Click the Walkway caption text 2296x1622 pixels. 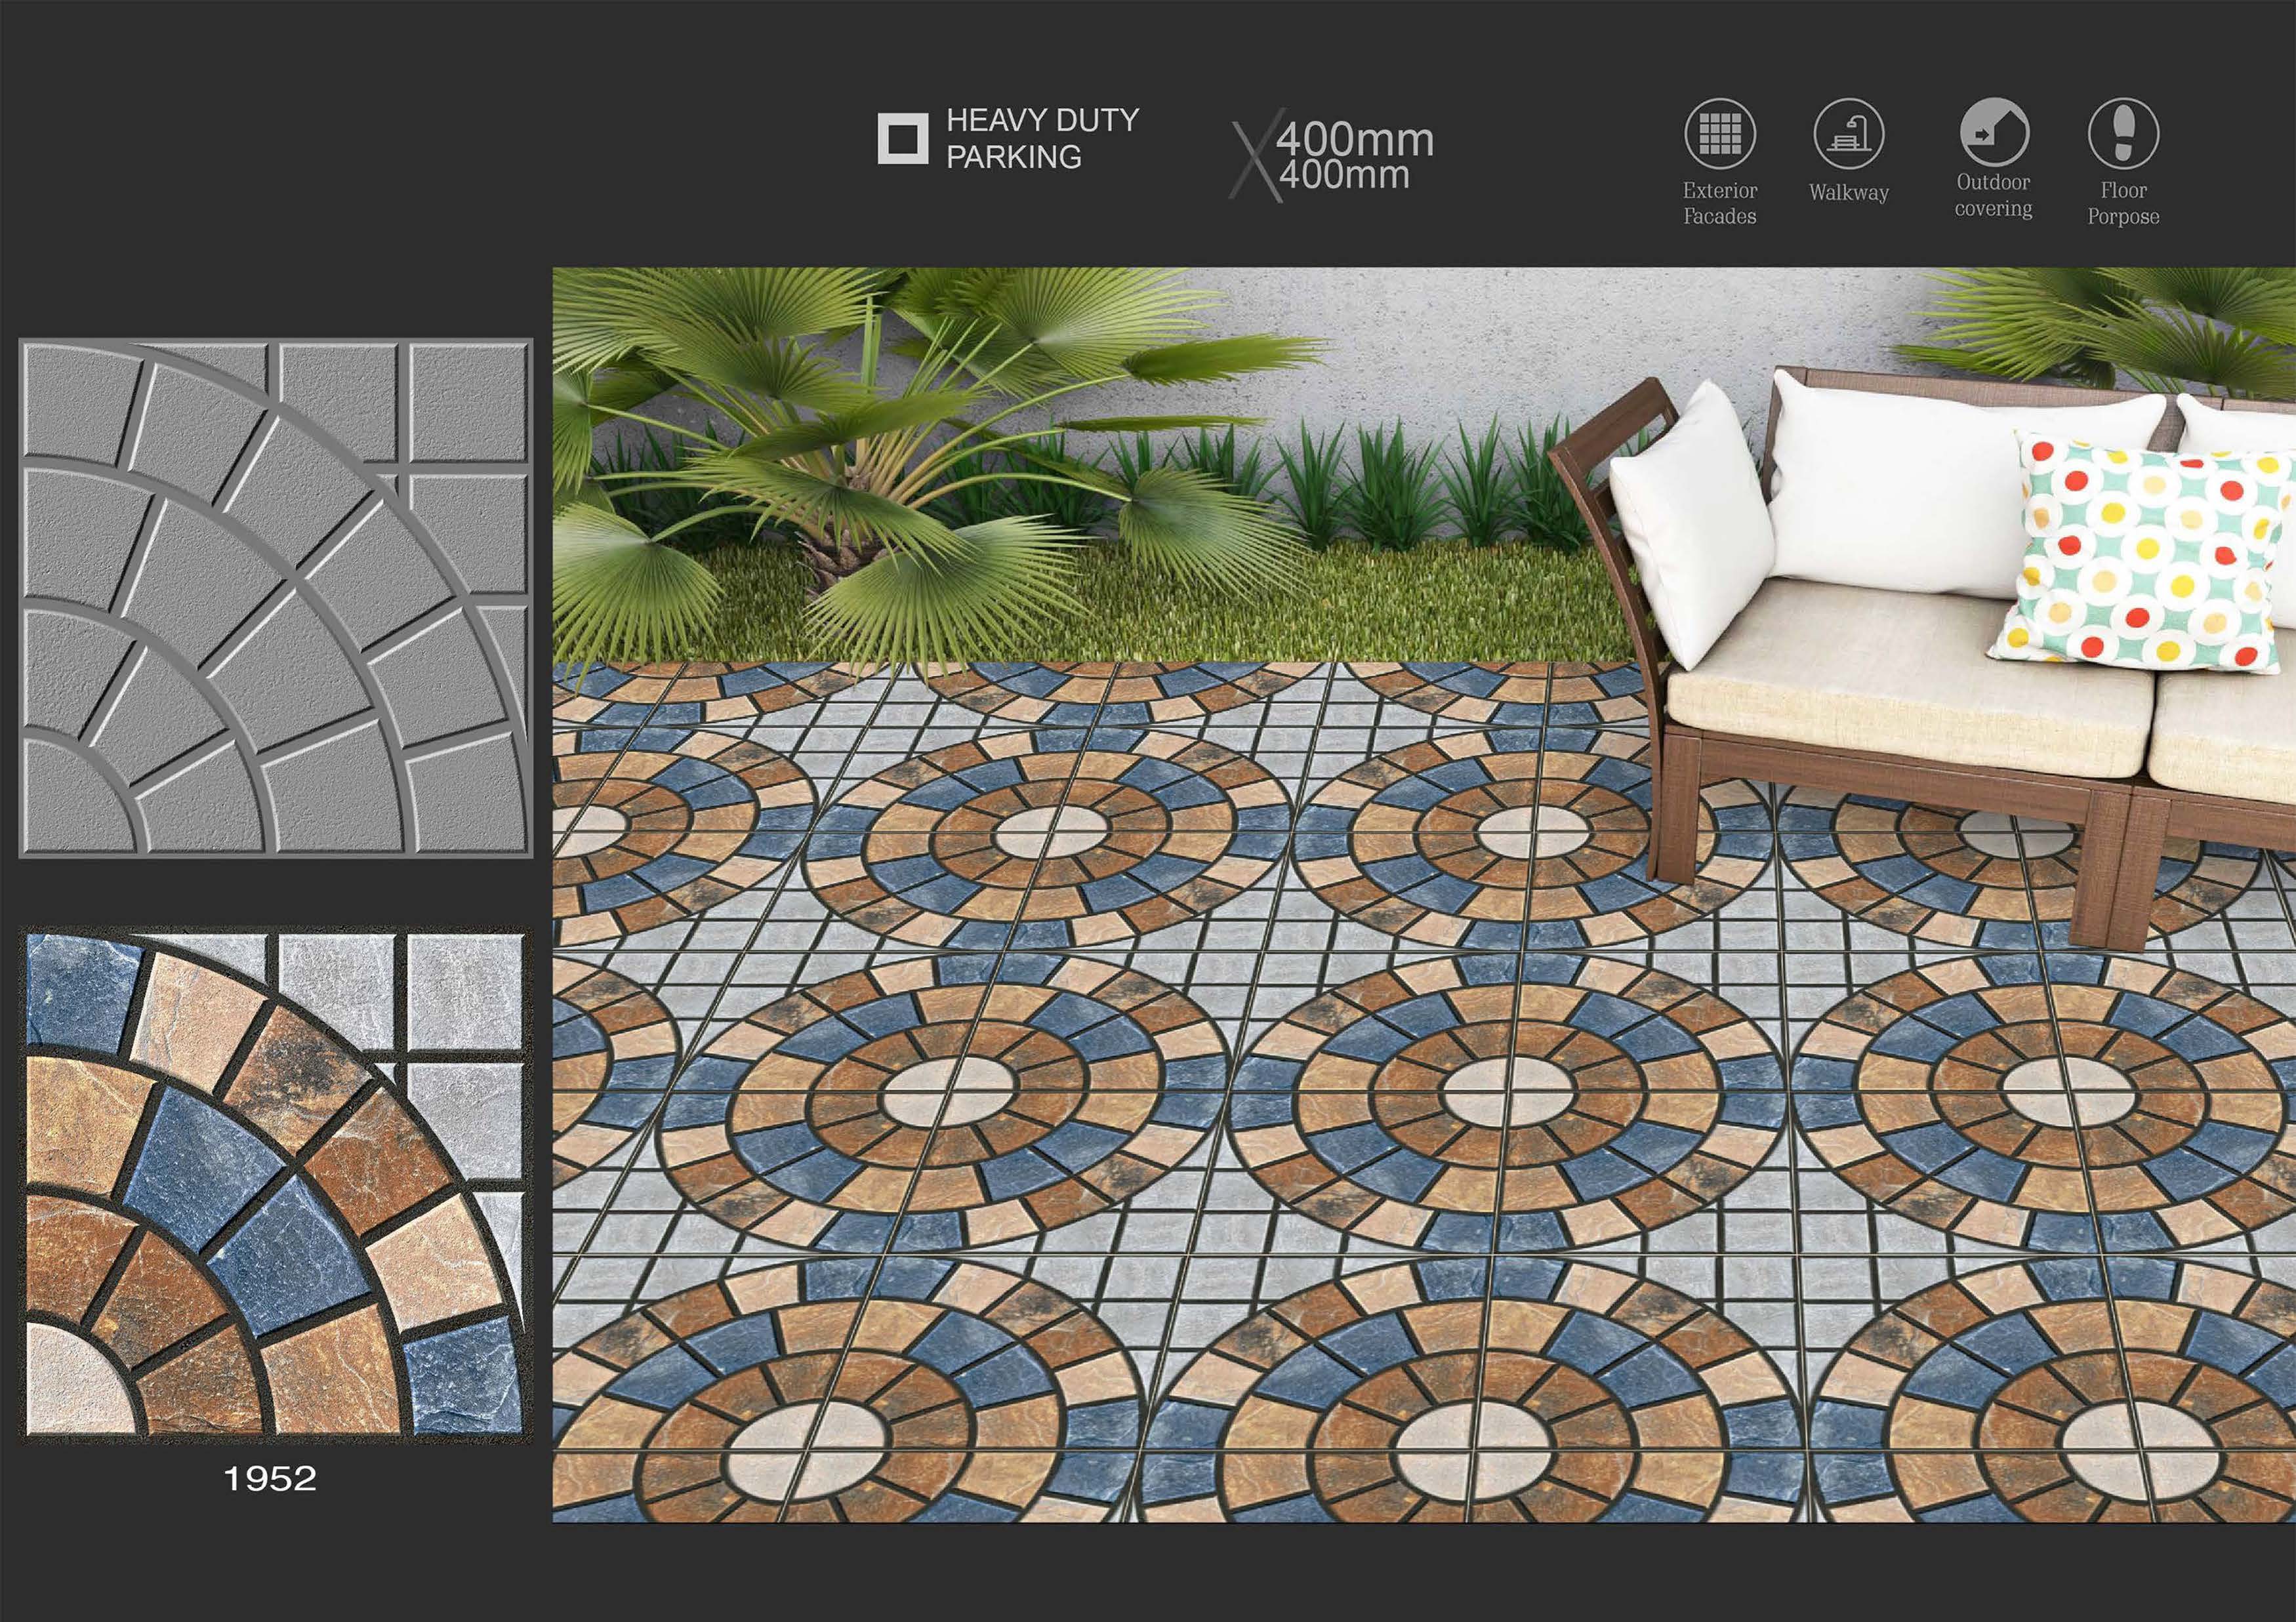pos(1849,192)
